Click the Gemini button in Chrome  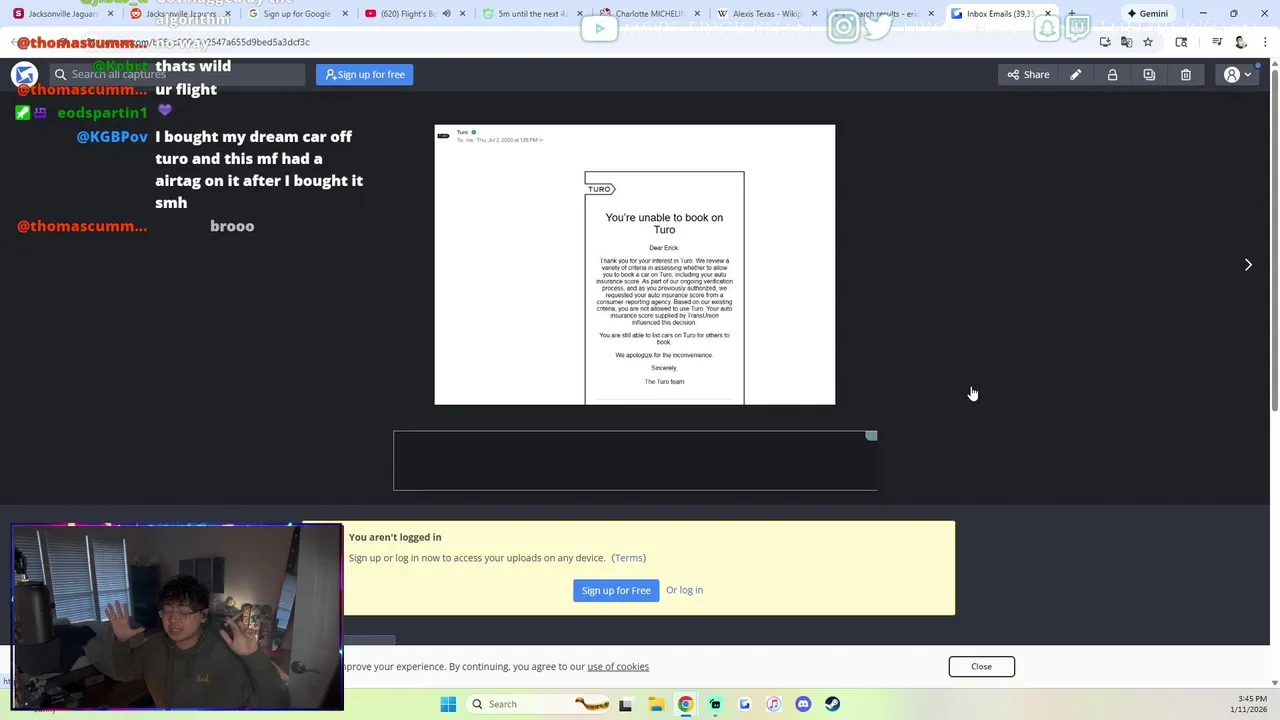(x=1146, y=14)
